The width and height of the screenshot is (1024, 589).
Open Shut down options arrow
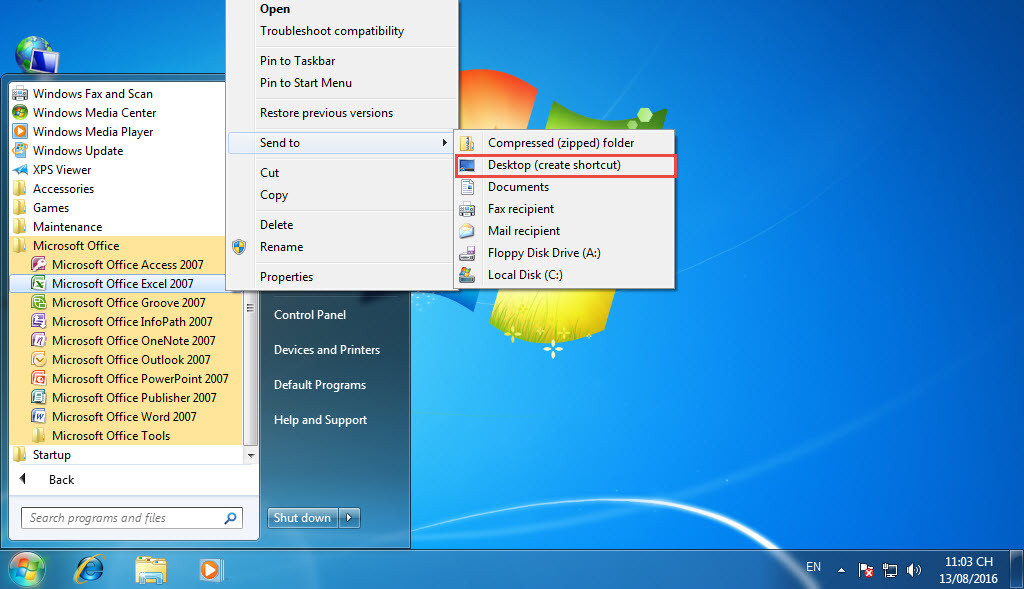click(x=349, y=518)
